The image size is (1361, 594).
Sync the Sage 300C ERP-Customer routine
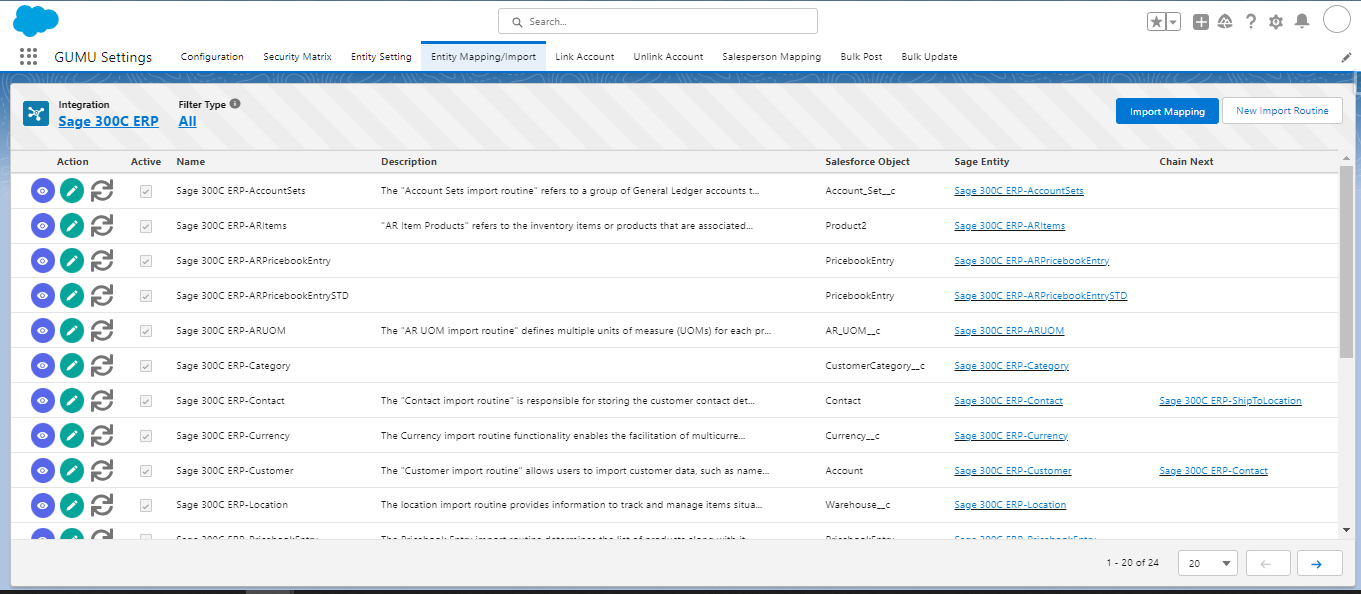coord(101,471)
